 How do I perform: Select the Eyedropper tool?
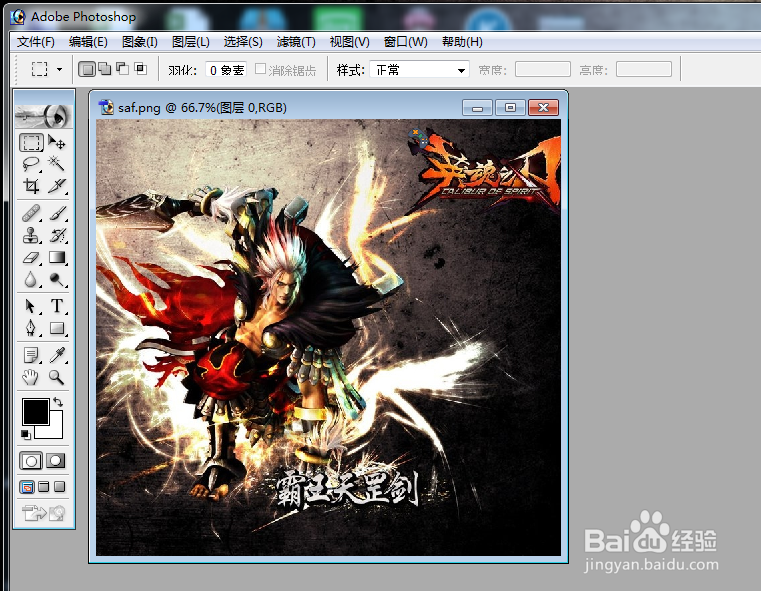(x=56, y=355)
